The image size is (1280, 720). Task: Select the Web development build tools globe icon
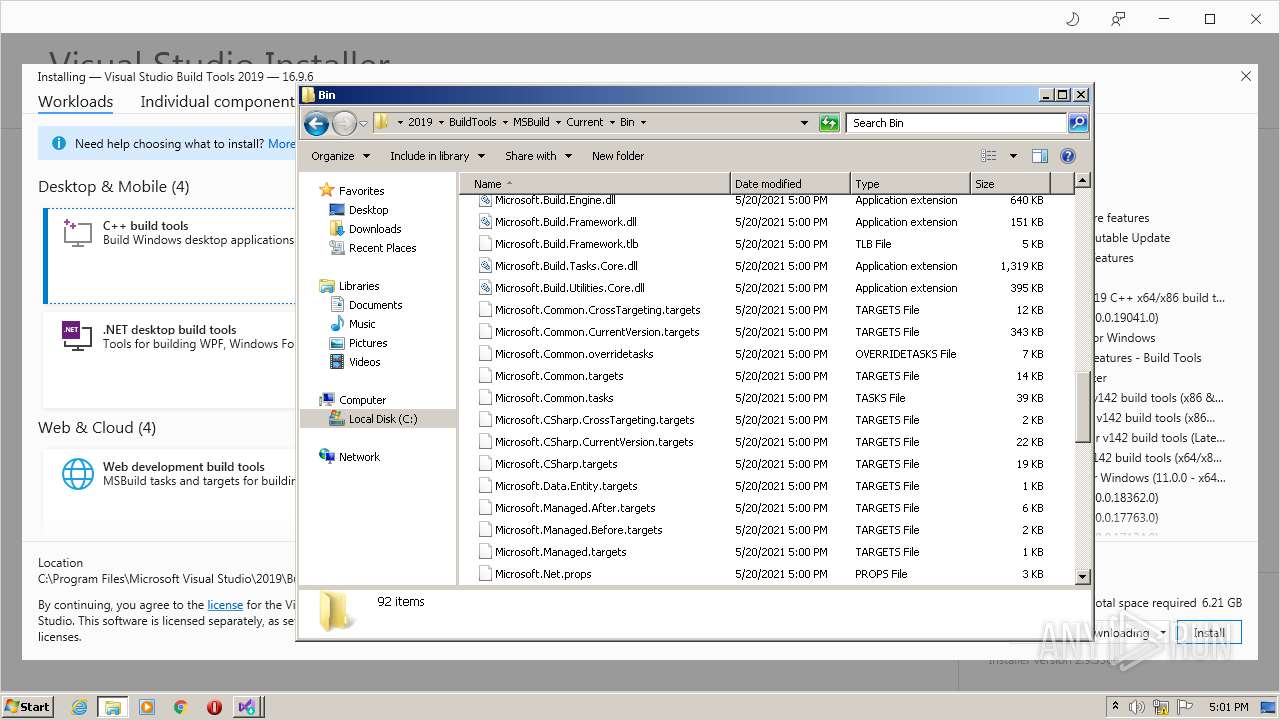pos(77,474)
